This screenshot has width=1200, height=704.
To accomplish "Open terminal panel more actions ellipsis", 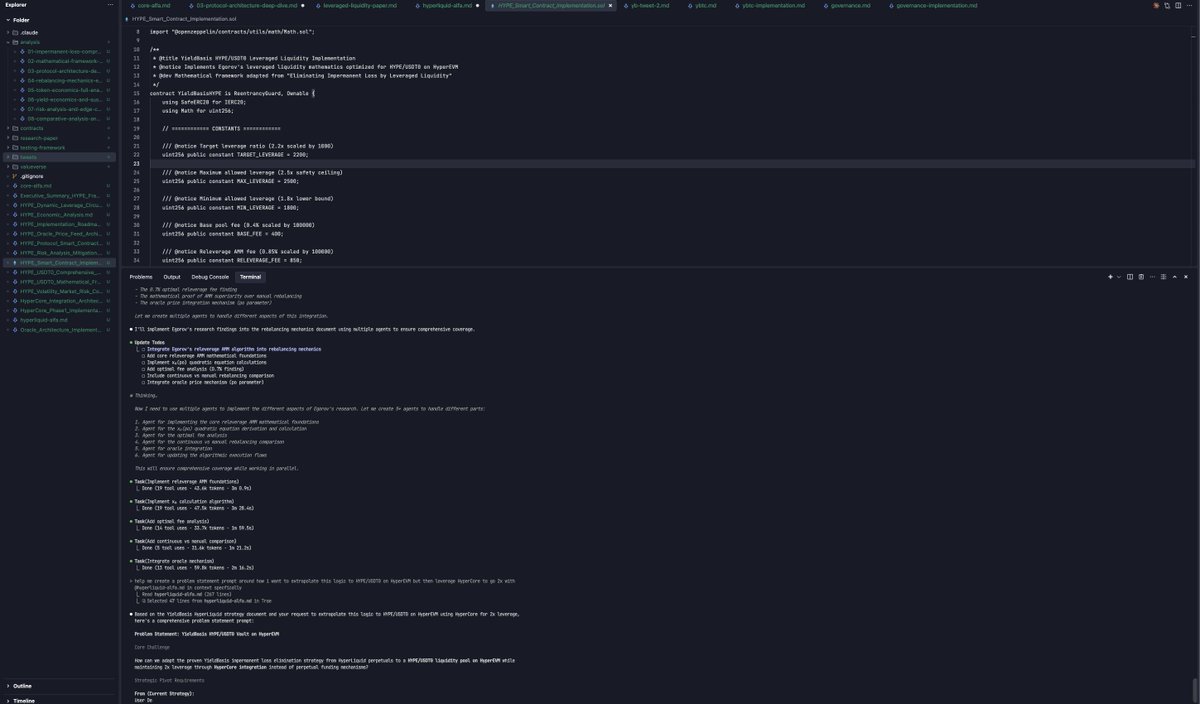I will (1152, 277).
